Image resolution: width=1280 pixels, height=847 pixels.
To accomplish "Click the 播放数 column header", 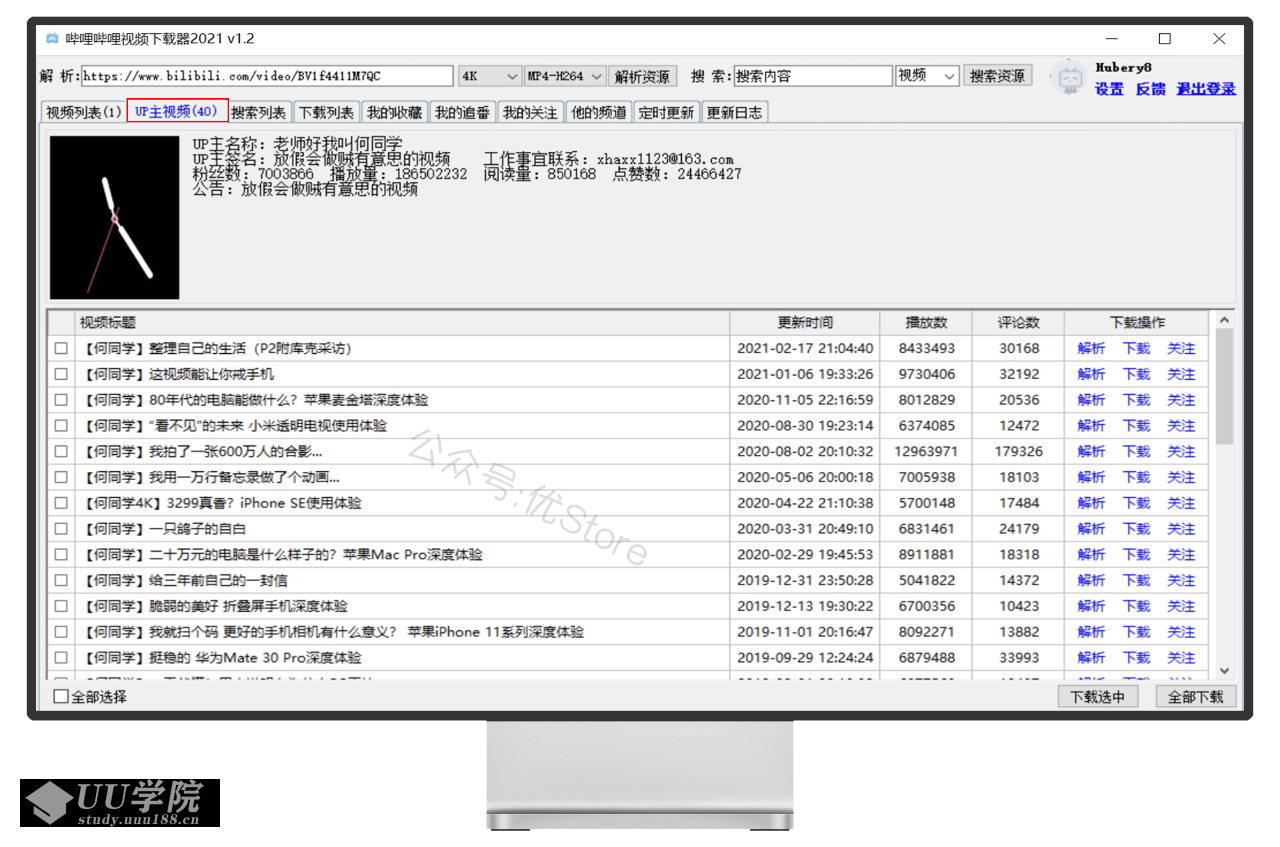I will pyautogui.click(x=926, y=323).
